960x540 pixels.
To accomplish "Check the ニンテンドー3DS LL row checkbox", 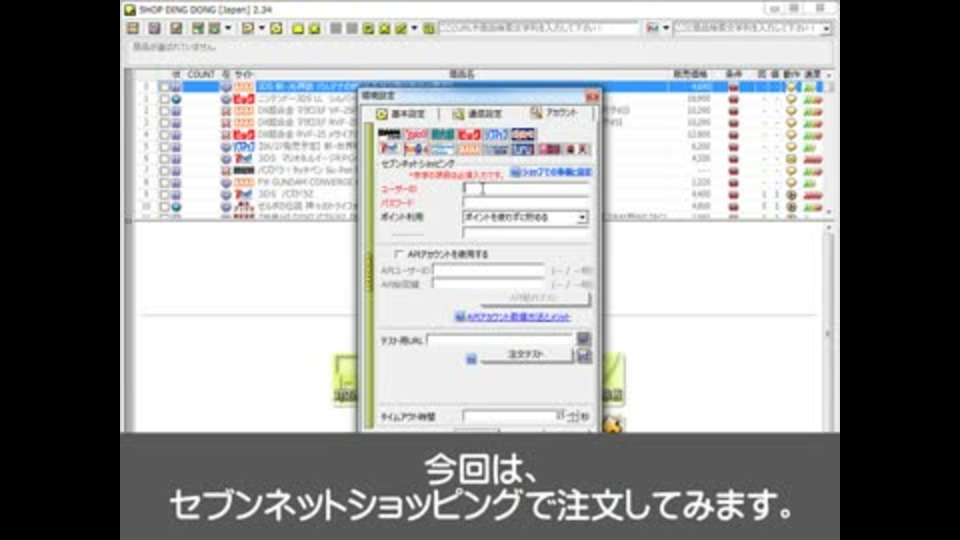I will (164, 99).
